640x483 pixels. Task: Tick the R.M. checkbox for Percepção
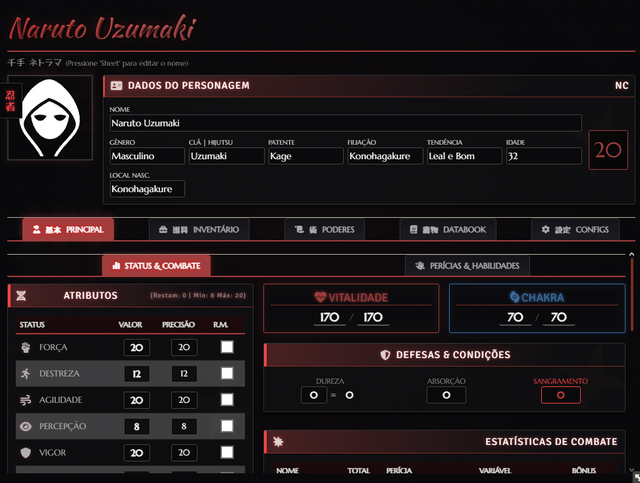[227, 426]
